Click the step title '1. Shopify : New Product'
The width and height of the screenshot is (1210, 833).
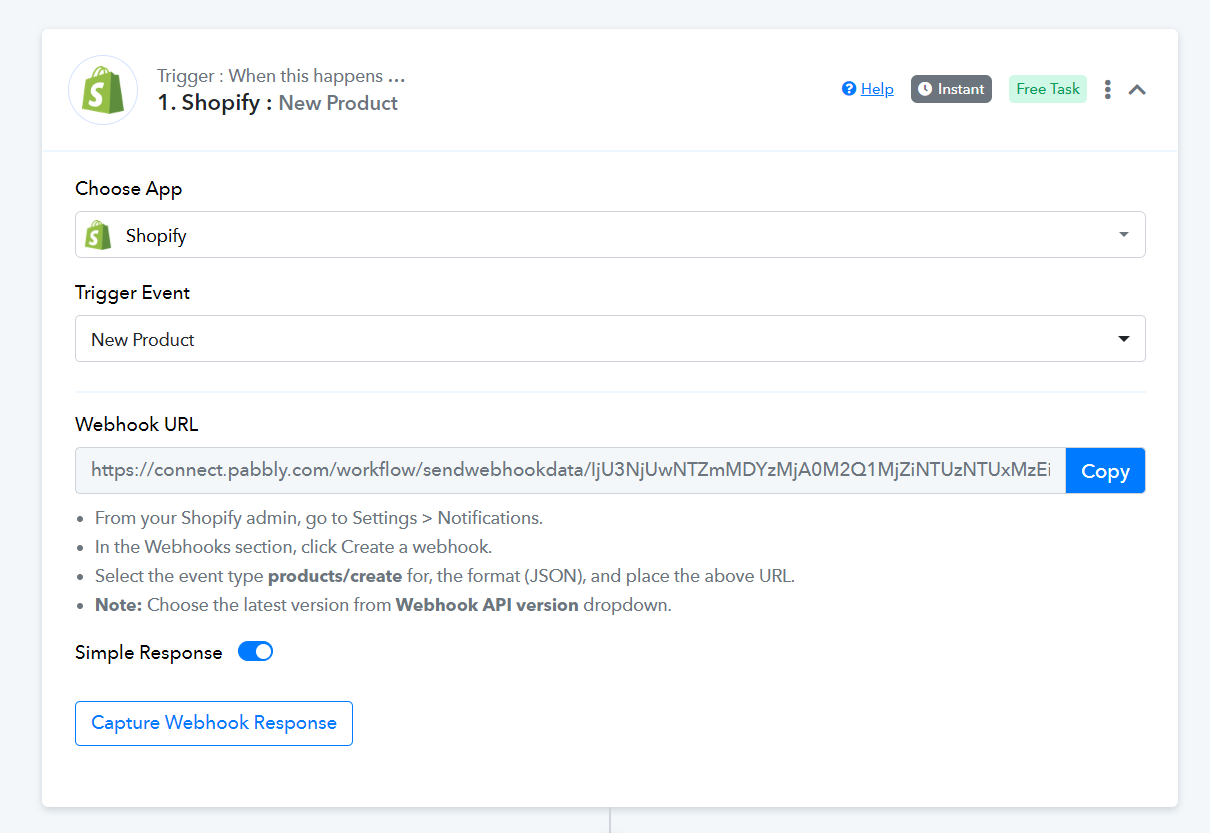pos(278,103)
